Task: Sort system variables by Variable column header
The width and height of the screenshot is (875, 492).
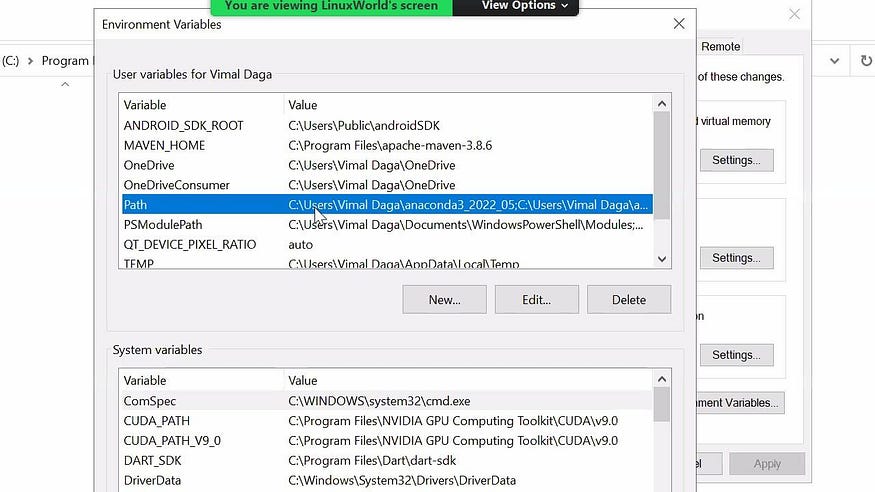Action: coord(201,380)
